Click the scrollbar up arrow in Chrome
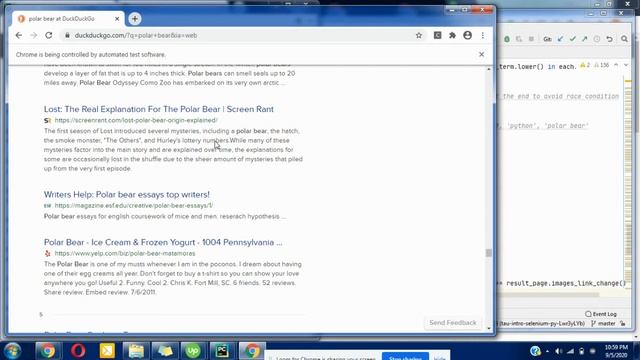This screenshot has width=640, height=360. pos(489,69)
